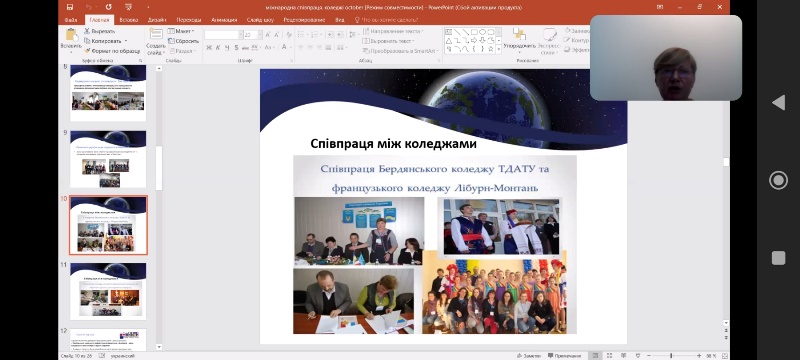Viewport: 800px width, 360px height.
Task: Open Выровнять текст align text dropdown
Action: coord(388,41)
